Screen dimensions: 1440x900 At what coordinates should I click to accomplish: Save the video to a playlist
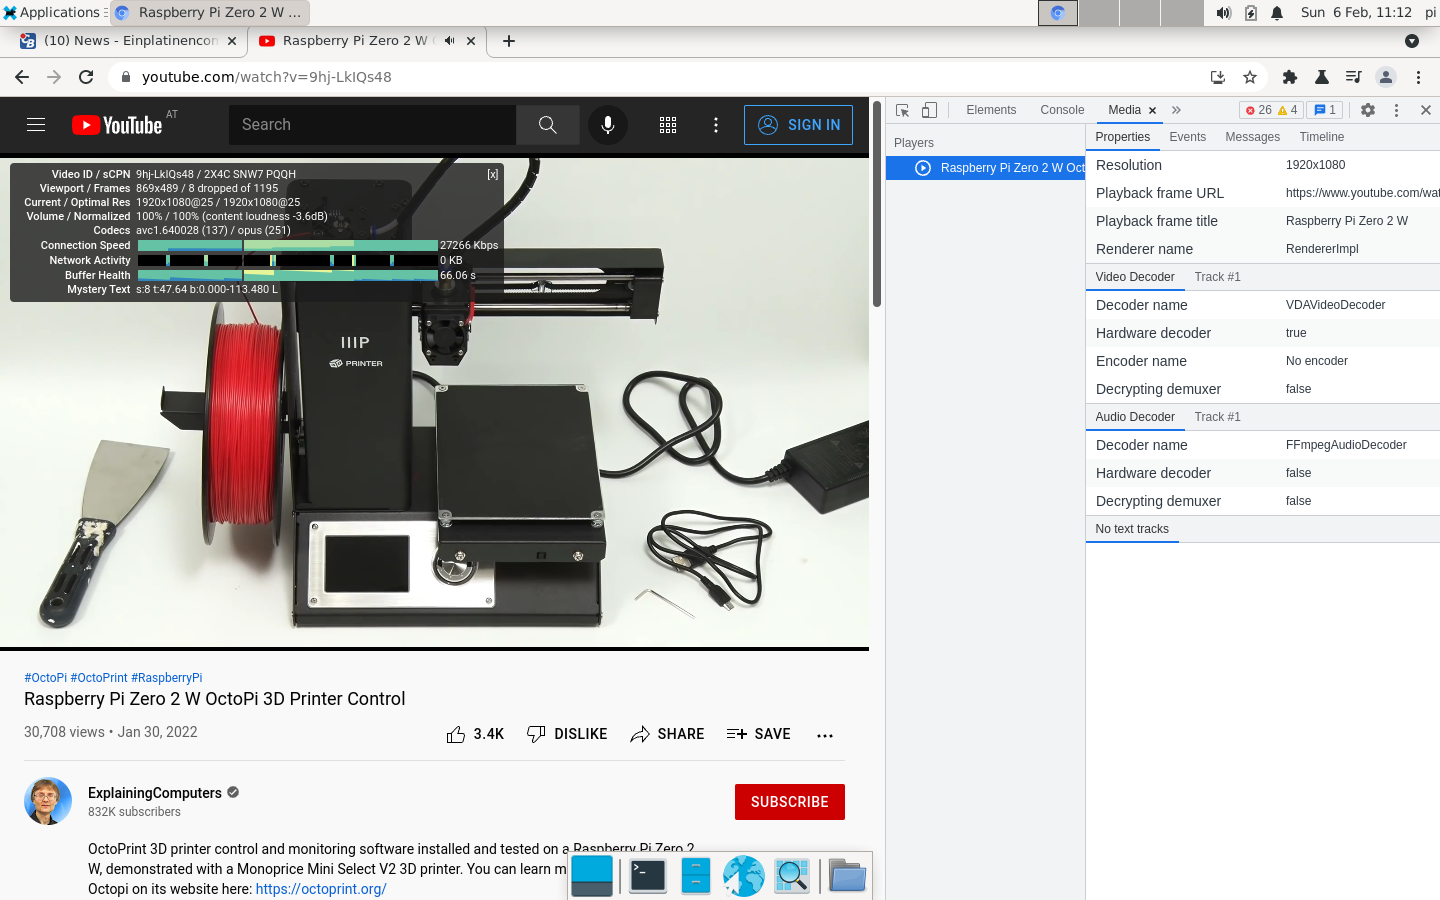[758, 734]
